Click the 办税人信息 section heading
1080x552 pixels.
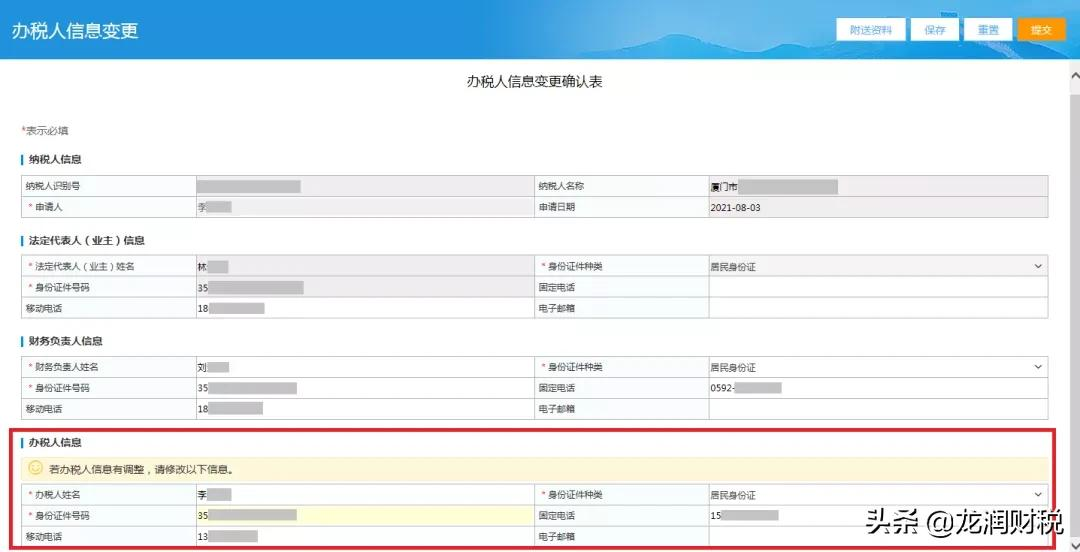55,442
